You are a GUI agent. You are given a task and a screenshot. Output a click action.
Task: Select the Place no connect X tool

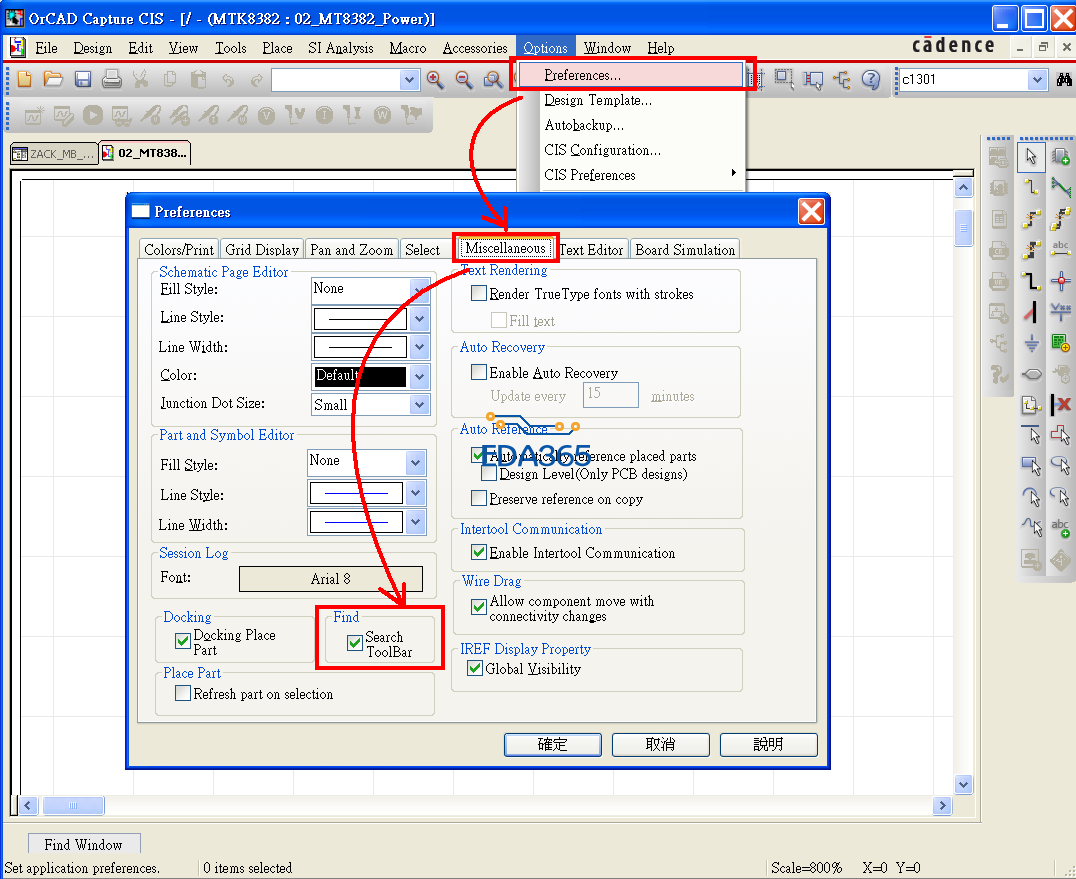1061,404
